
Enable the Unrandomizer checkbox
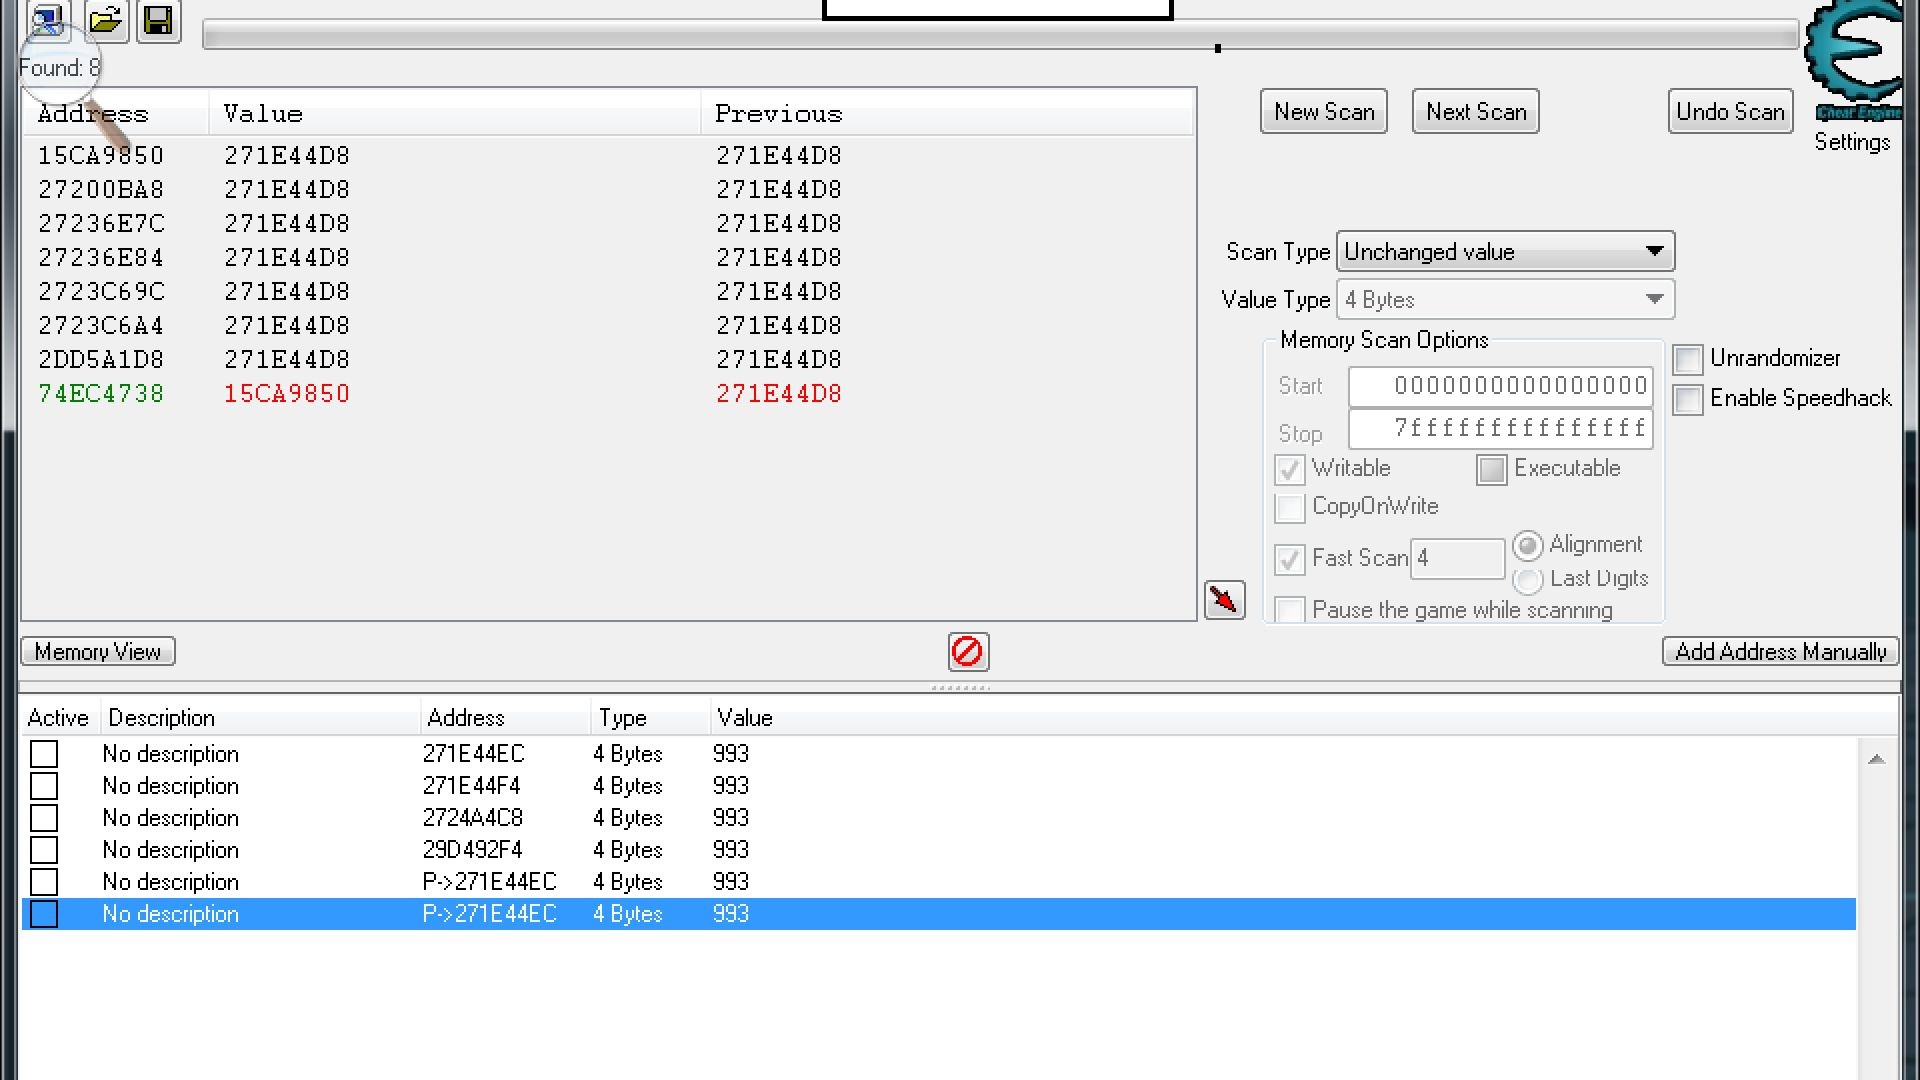point(1688,359)
